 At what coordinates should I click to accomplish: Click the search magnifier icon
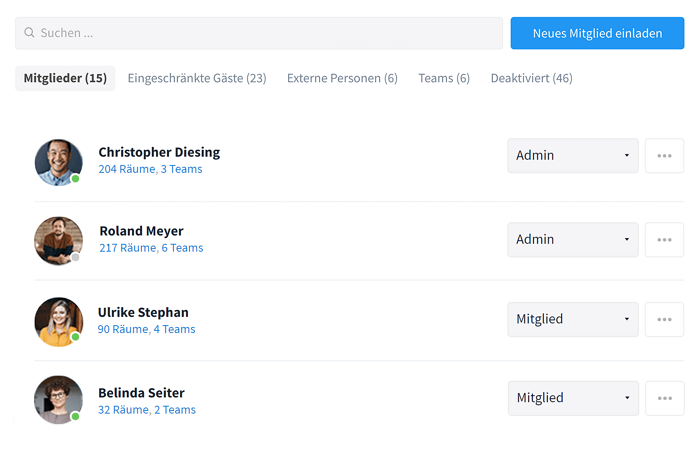(29, 33)
